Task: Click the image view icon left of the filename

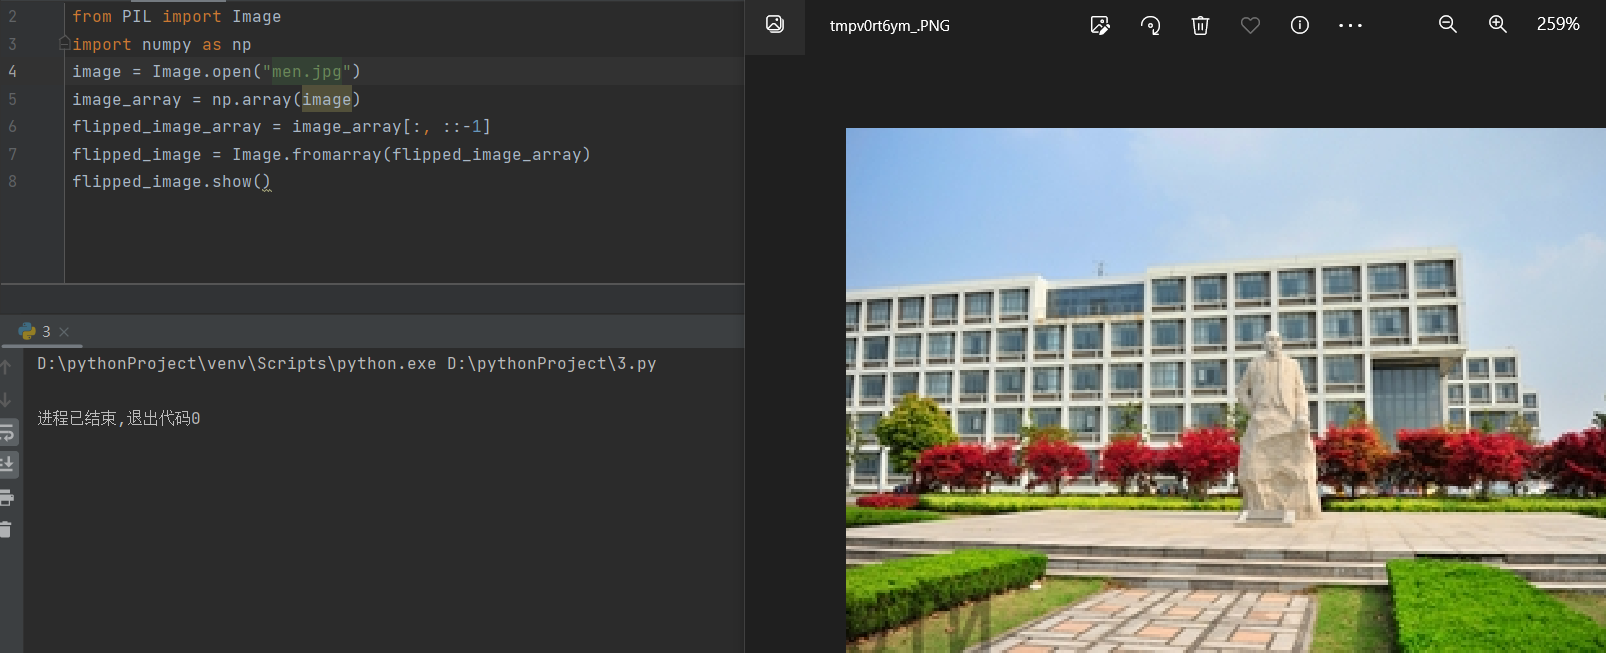Action: pos(774,25)
